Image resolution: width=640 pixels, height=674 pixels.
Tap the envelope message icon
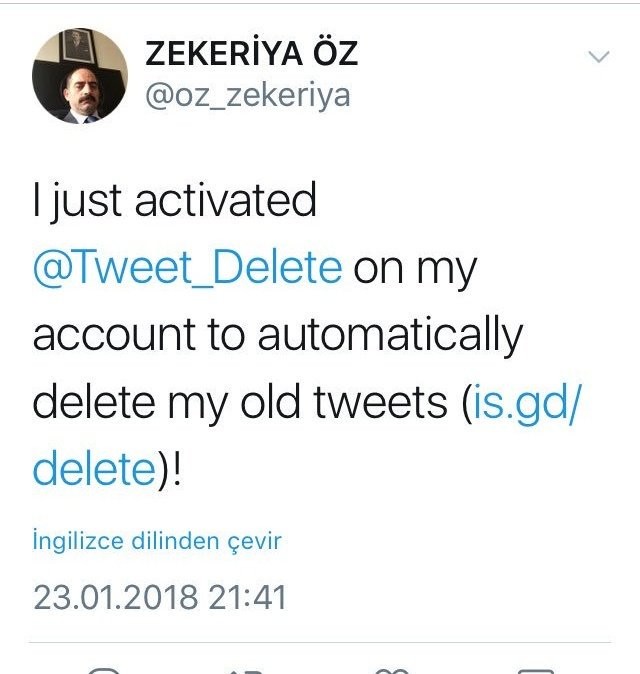click(535, 670)
